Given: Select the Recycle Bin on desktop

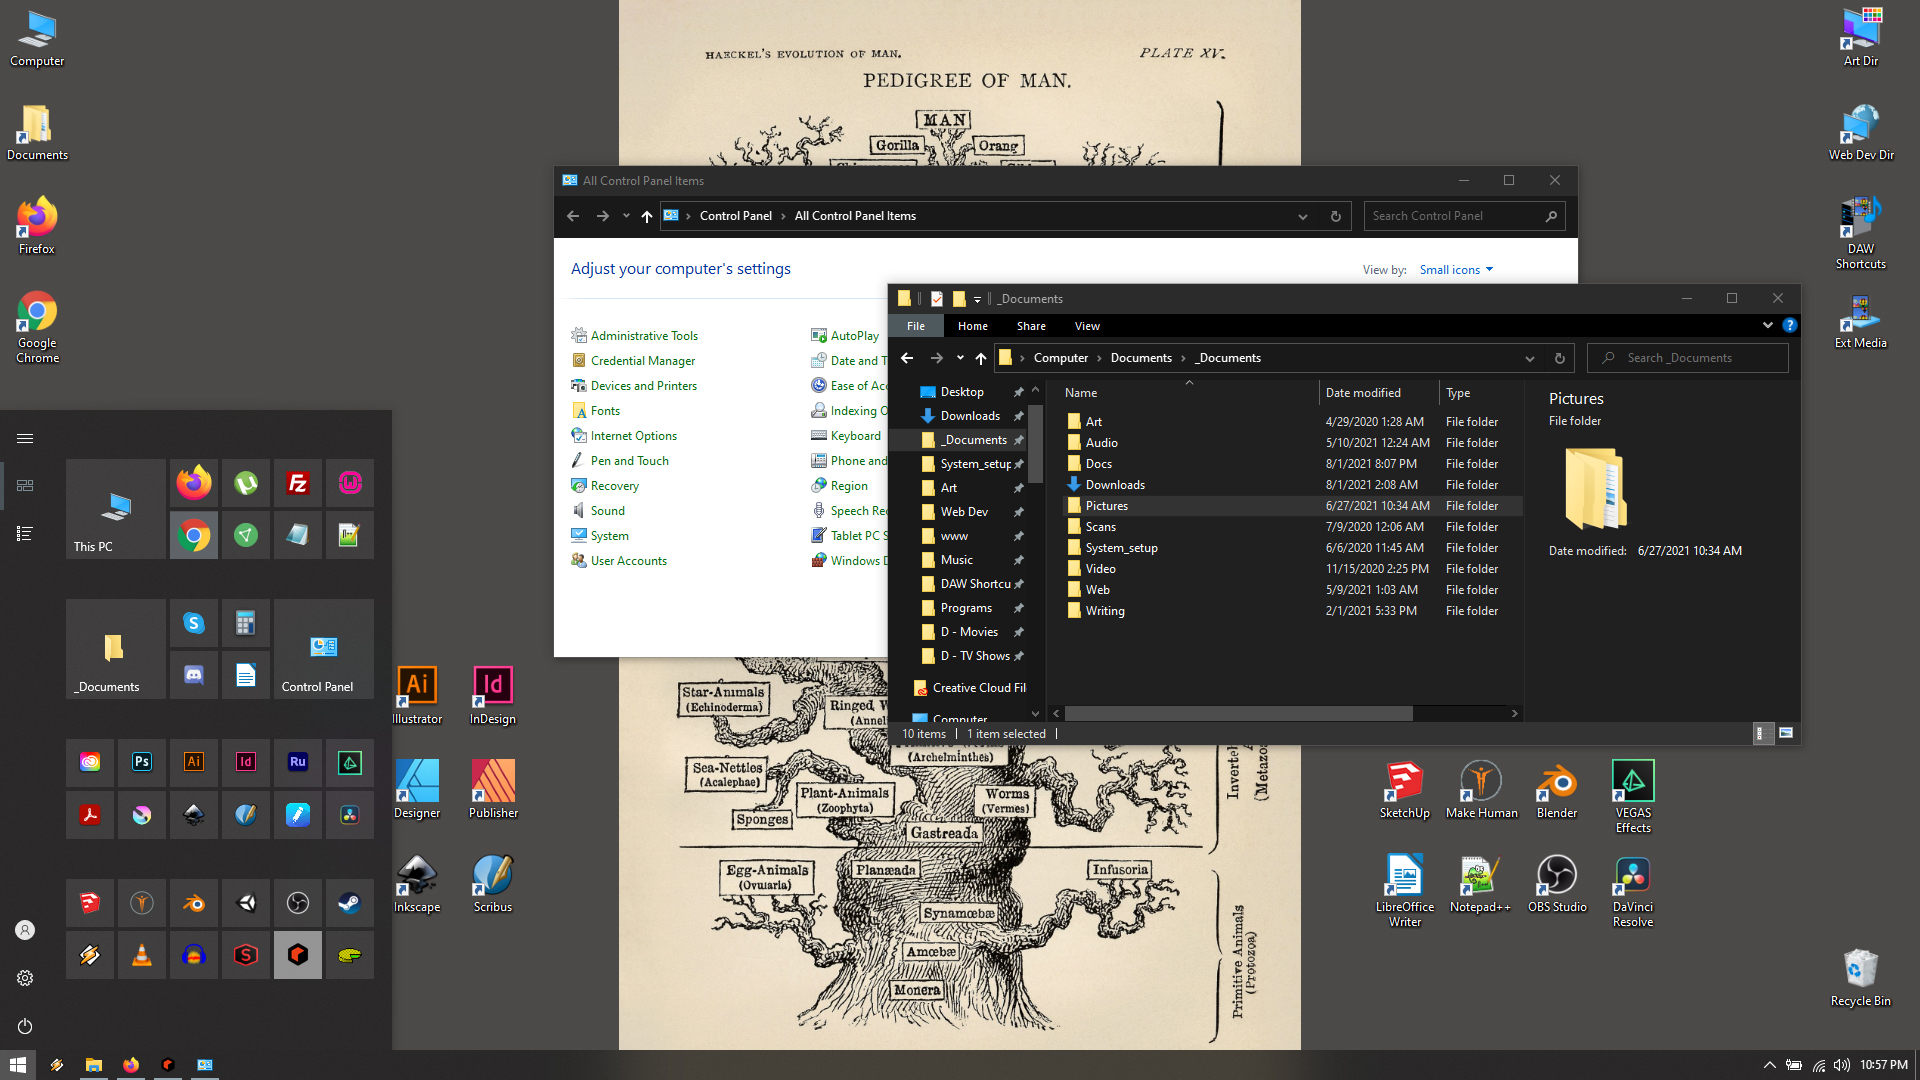Looking at the screenshot, I should coord(1861,977).
